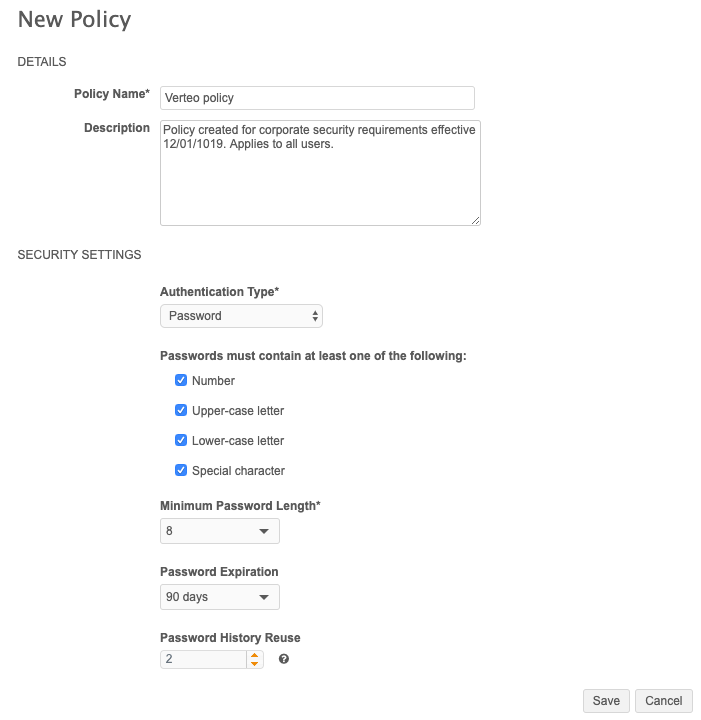Toggle the Number requirement checkbox

click(x=181, y=380)
